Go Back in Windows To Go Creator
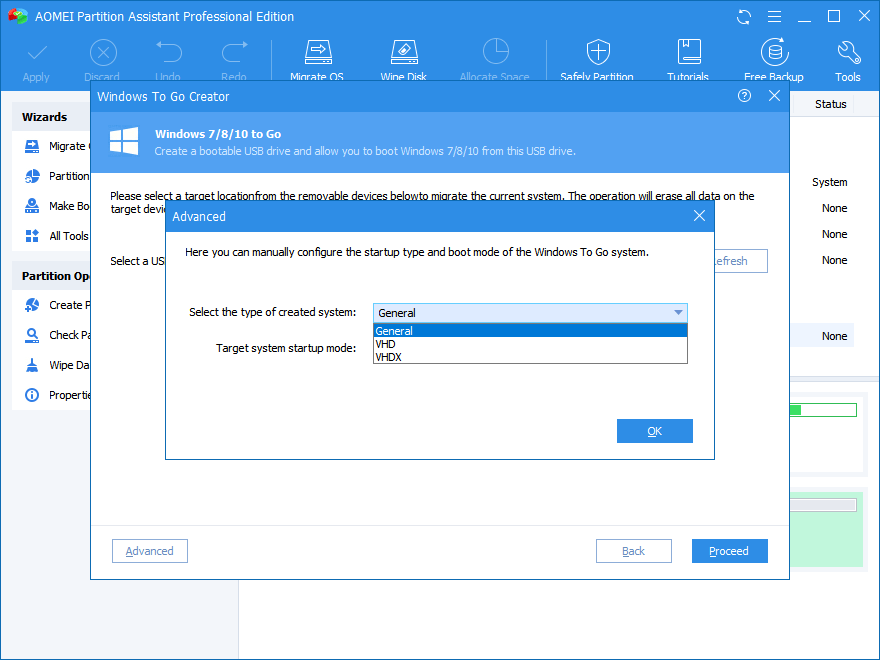The width and height of the screenshot is (880, 660). click(x=634, y=551)
